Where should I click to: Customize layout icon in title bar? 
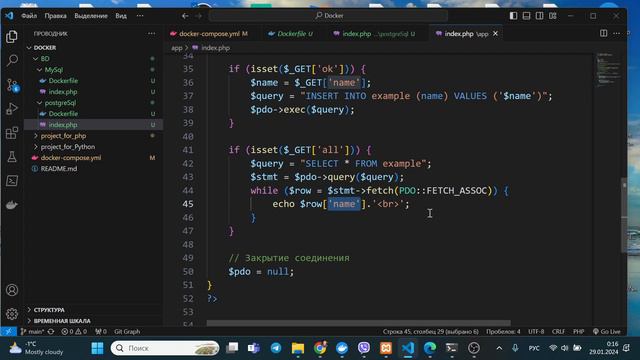click(553, 16)
